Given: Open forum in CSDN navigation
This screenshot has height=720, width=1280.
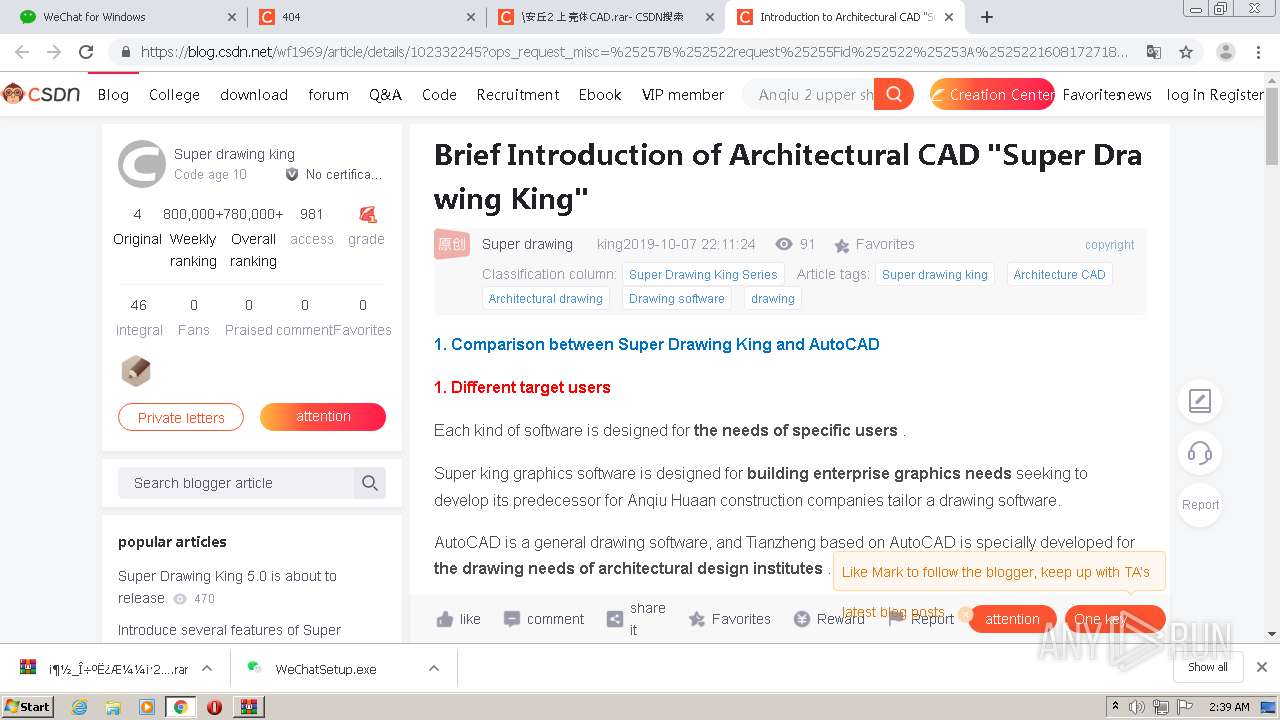Looking at the screenshot, I should click(328, 94).
